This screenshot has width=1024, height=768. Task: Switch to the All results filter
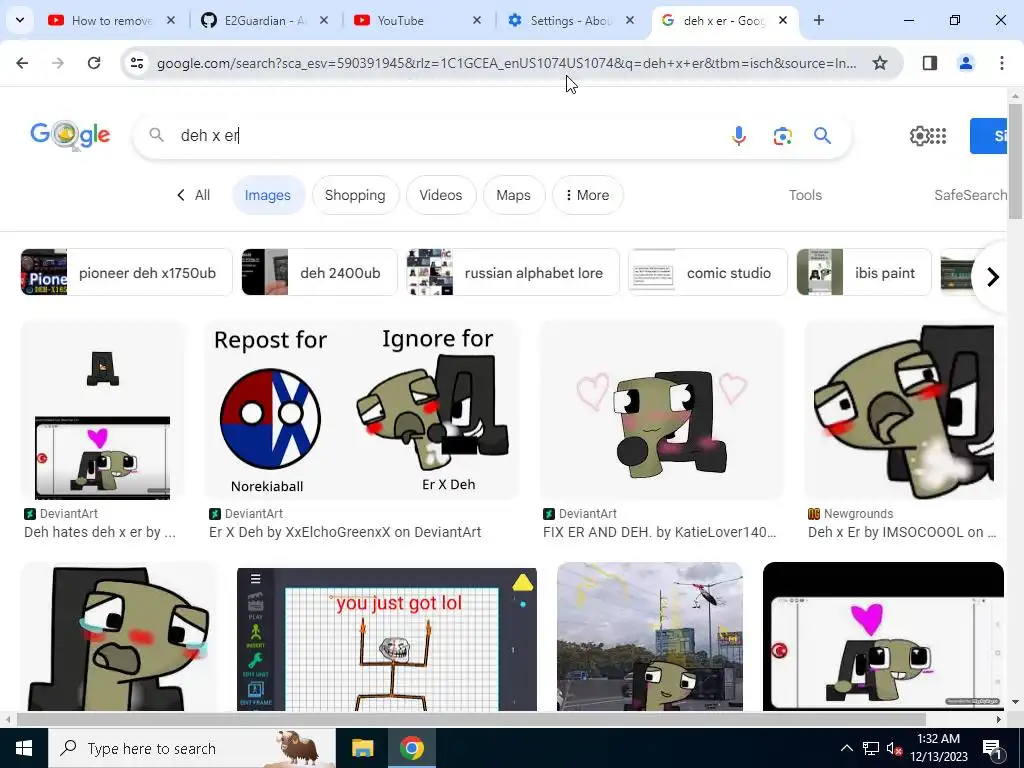194,195
